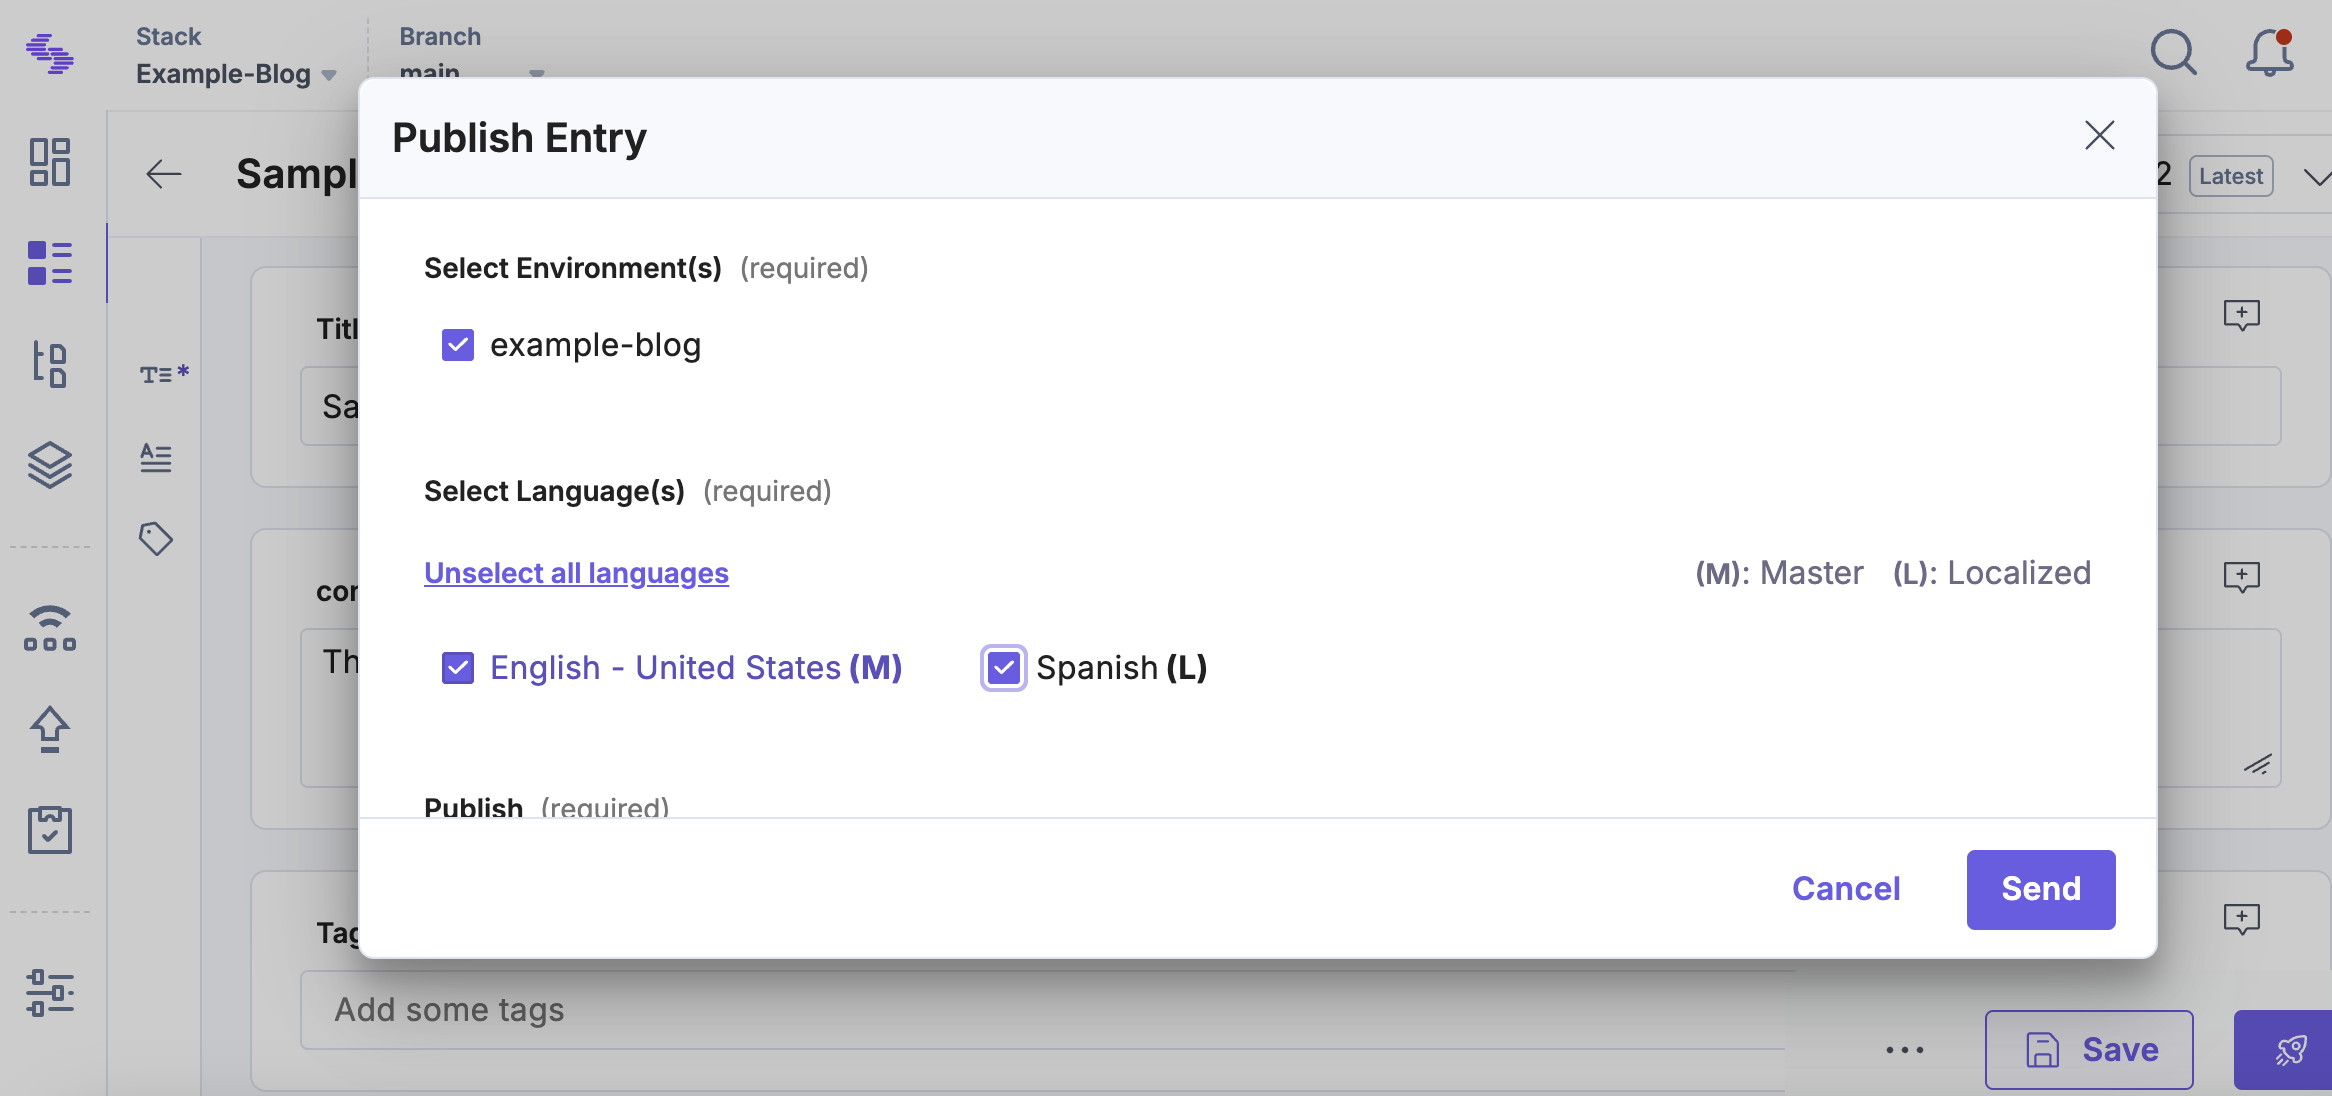Click the Send button
This screenshot has width=2332, height=1096.
click(2040, 889)
